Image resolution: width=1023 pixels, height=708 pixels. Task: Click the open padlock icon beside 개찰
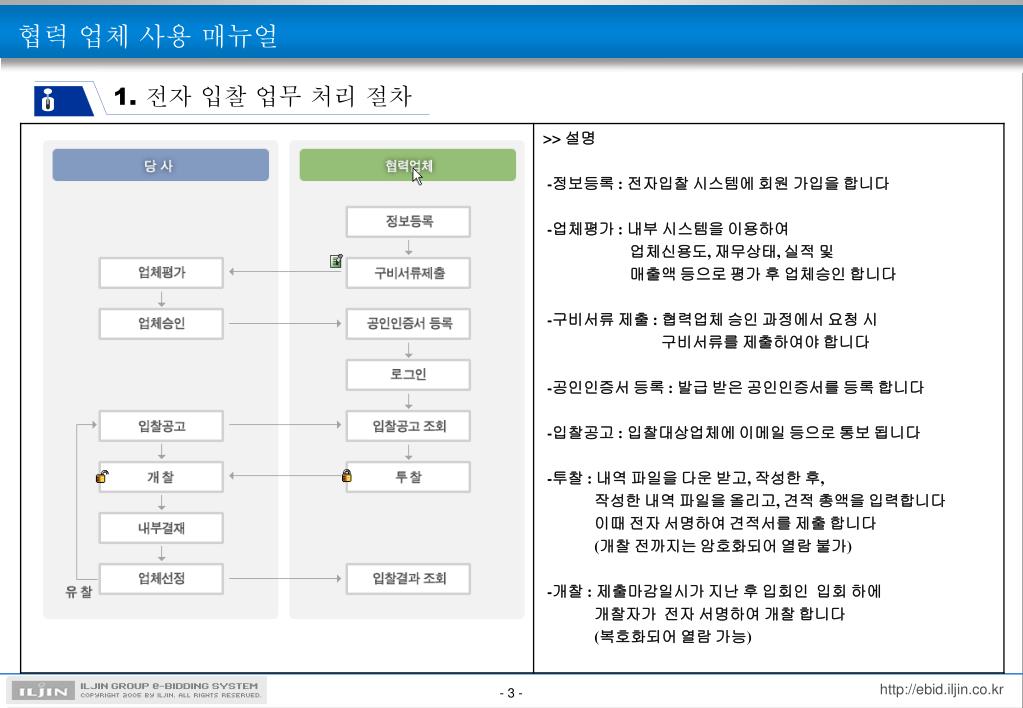[102, 476]
